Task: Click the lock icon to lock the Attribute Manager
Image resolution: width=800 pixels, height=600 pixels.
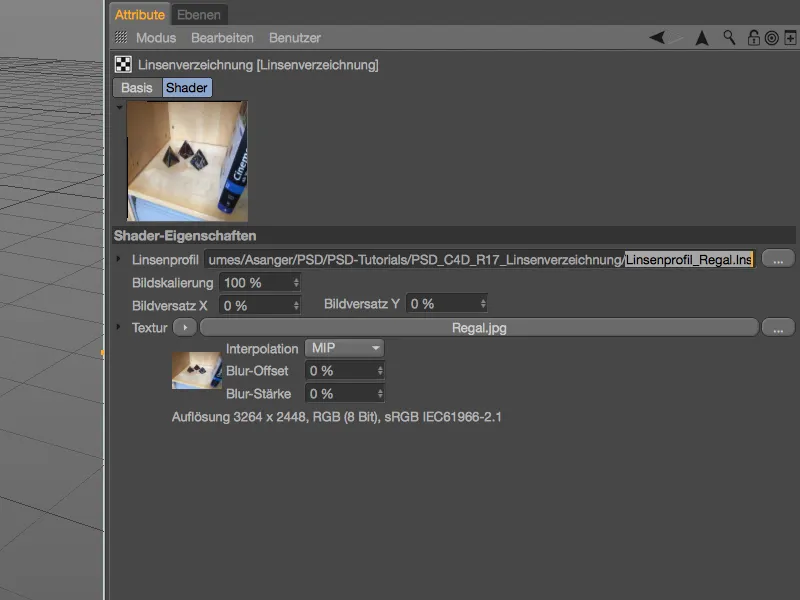Action: pyautogui.click(x=753, y=37)
